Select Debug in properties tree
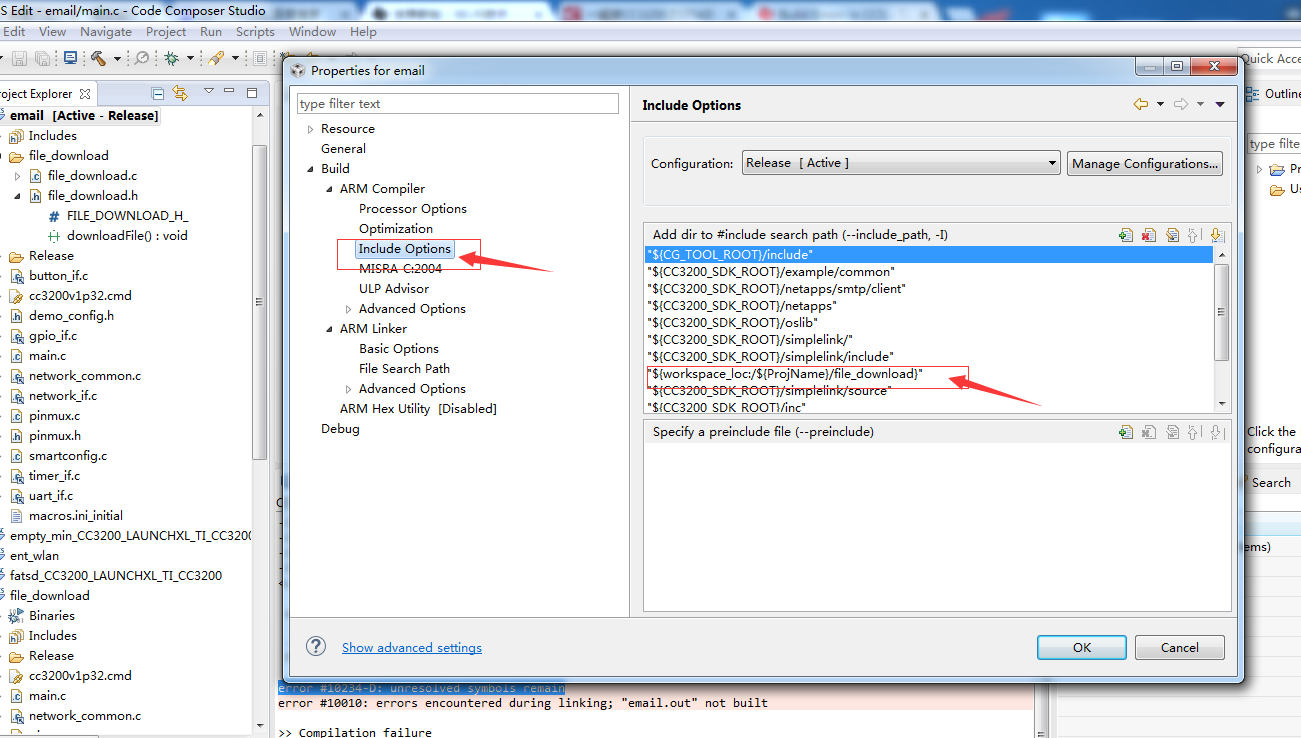 coord(340,428)
